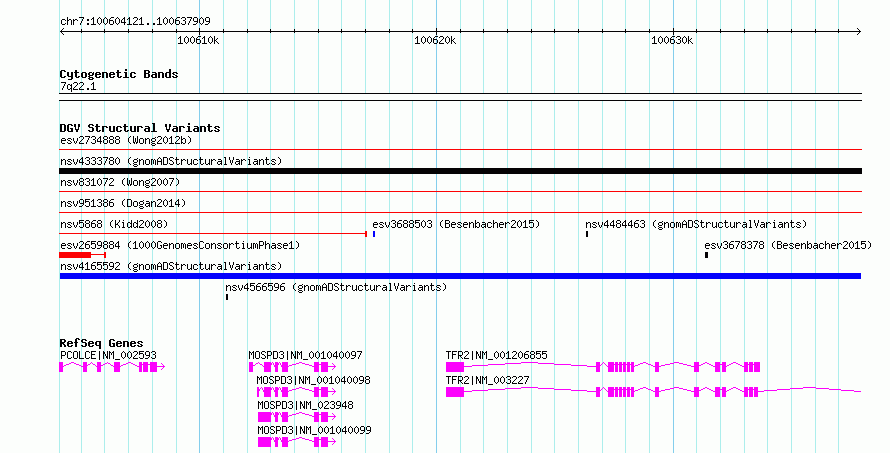Click the MOSPD3|NM_001040099 transcript label

pos(314,430)
